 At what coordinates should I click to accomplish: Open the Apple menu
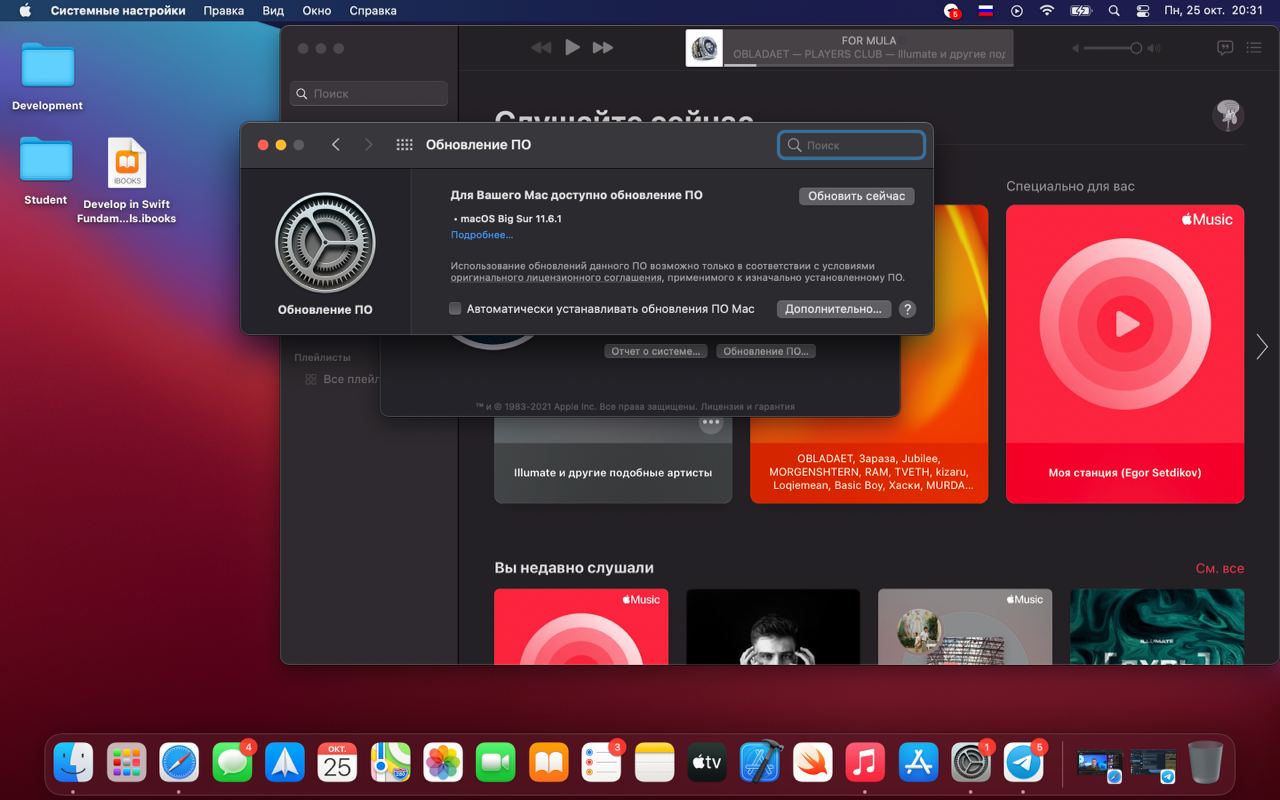tap(25, 11)
